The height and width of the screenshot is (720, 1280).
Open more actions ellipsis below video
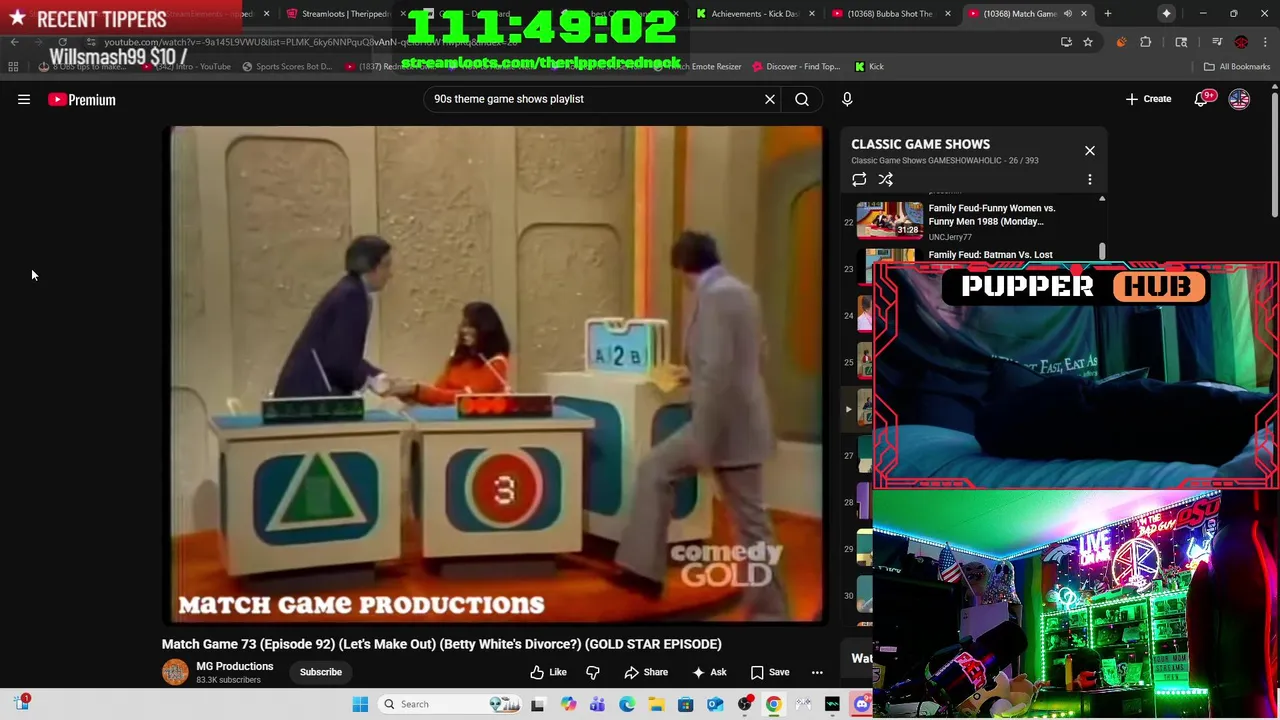pyautogui.click(x=817, y=672)
